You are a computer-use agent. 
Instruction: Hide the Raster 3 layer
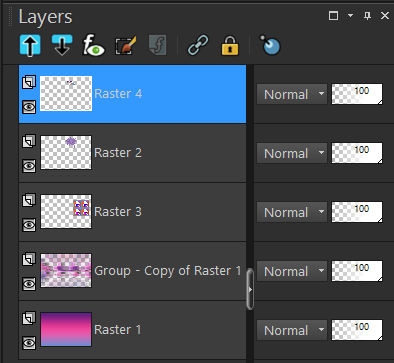click(29, 225)
